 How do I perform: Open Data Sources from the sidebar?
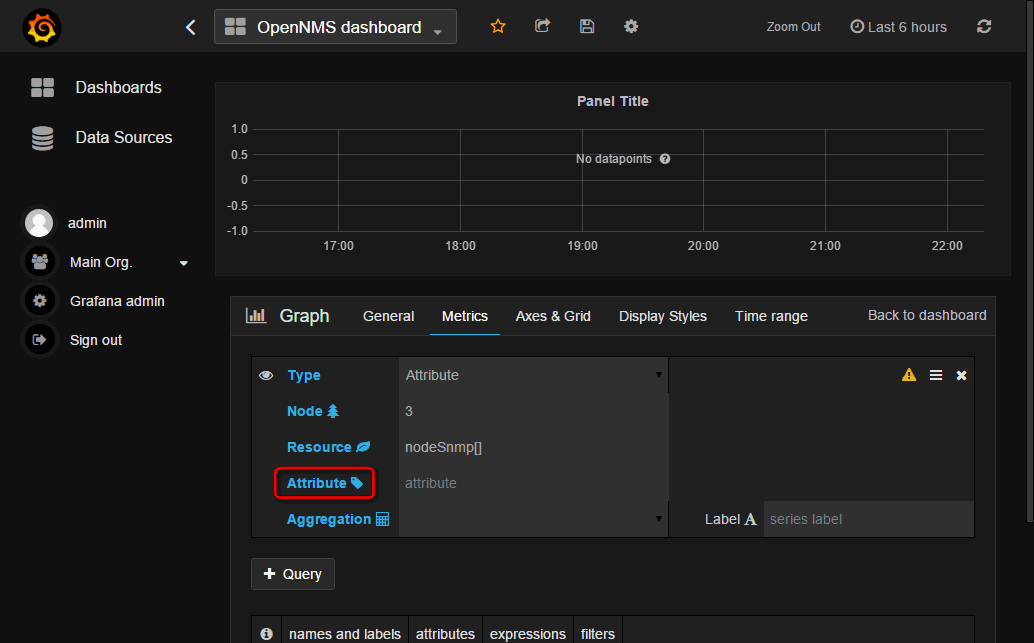(124, 137)
